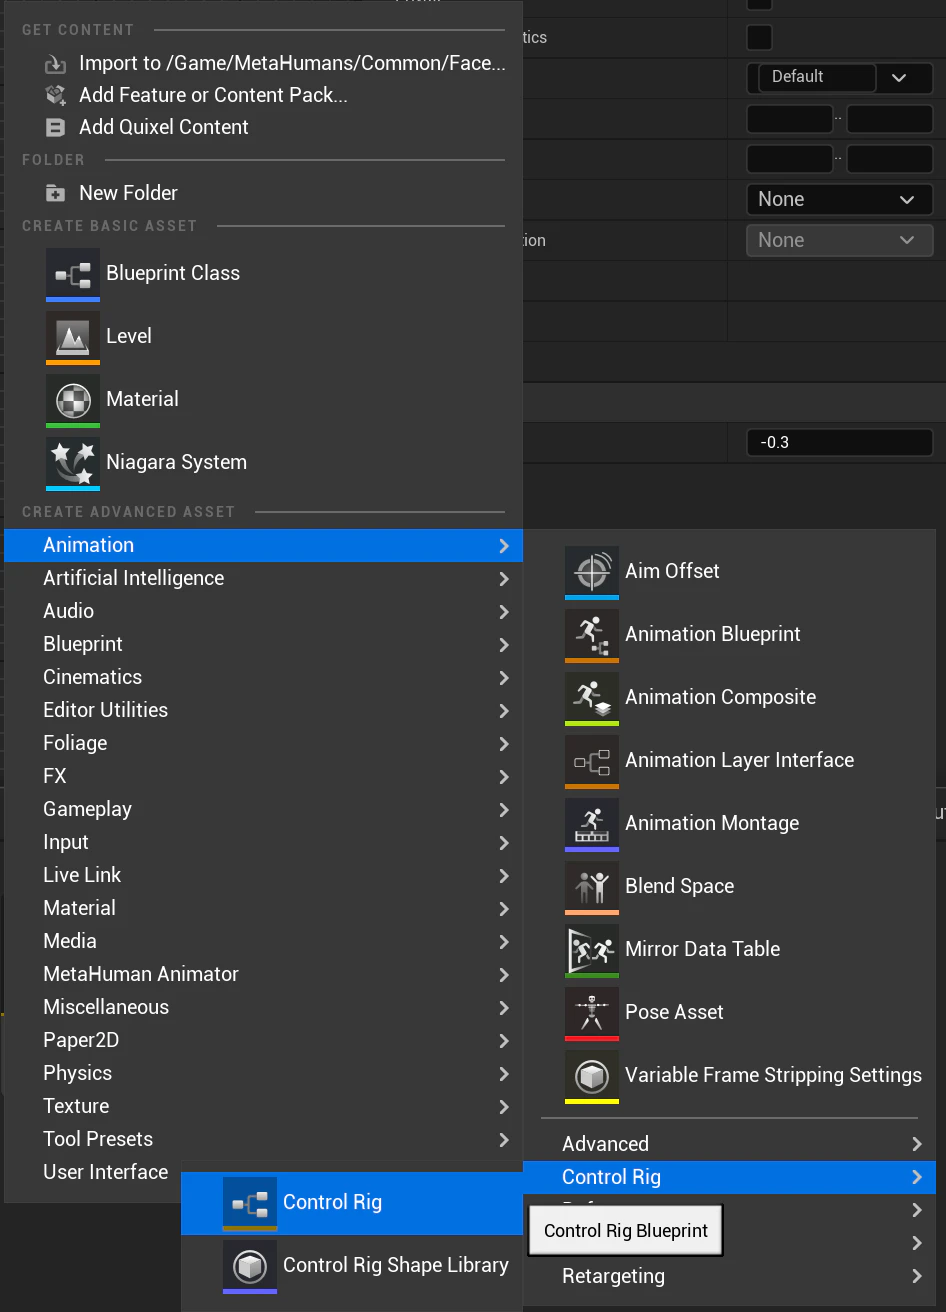The image size is (946, 1312).
Task: Select the Animation Layer Interface icon
Action: [x=592, y=761]
